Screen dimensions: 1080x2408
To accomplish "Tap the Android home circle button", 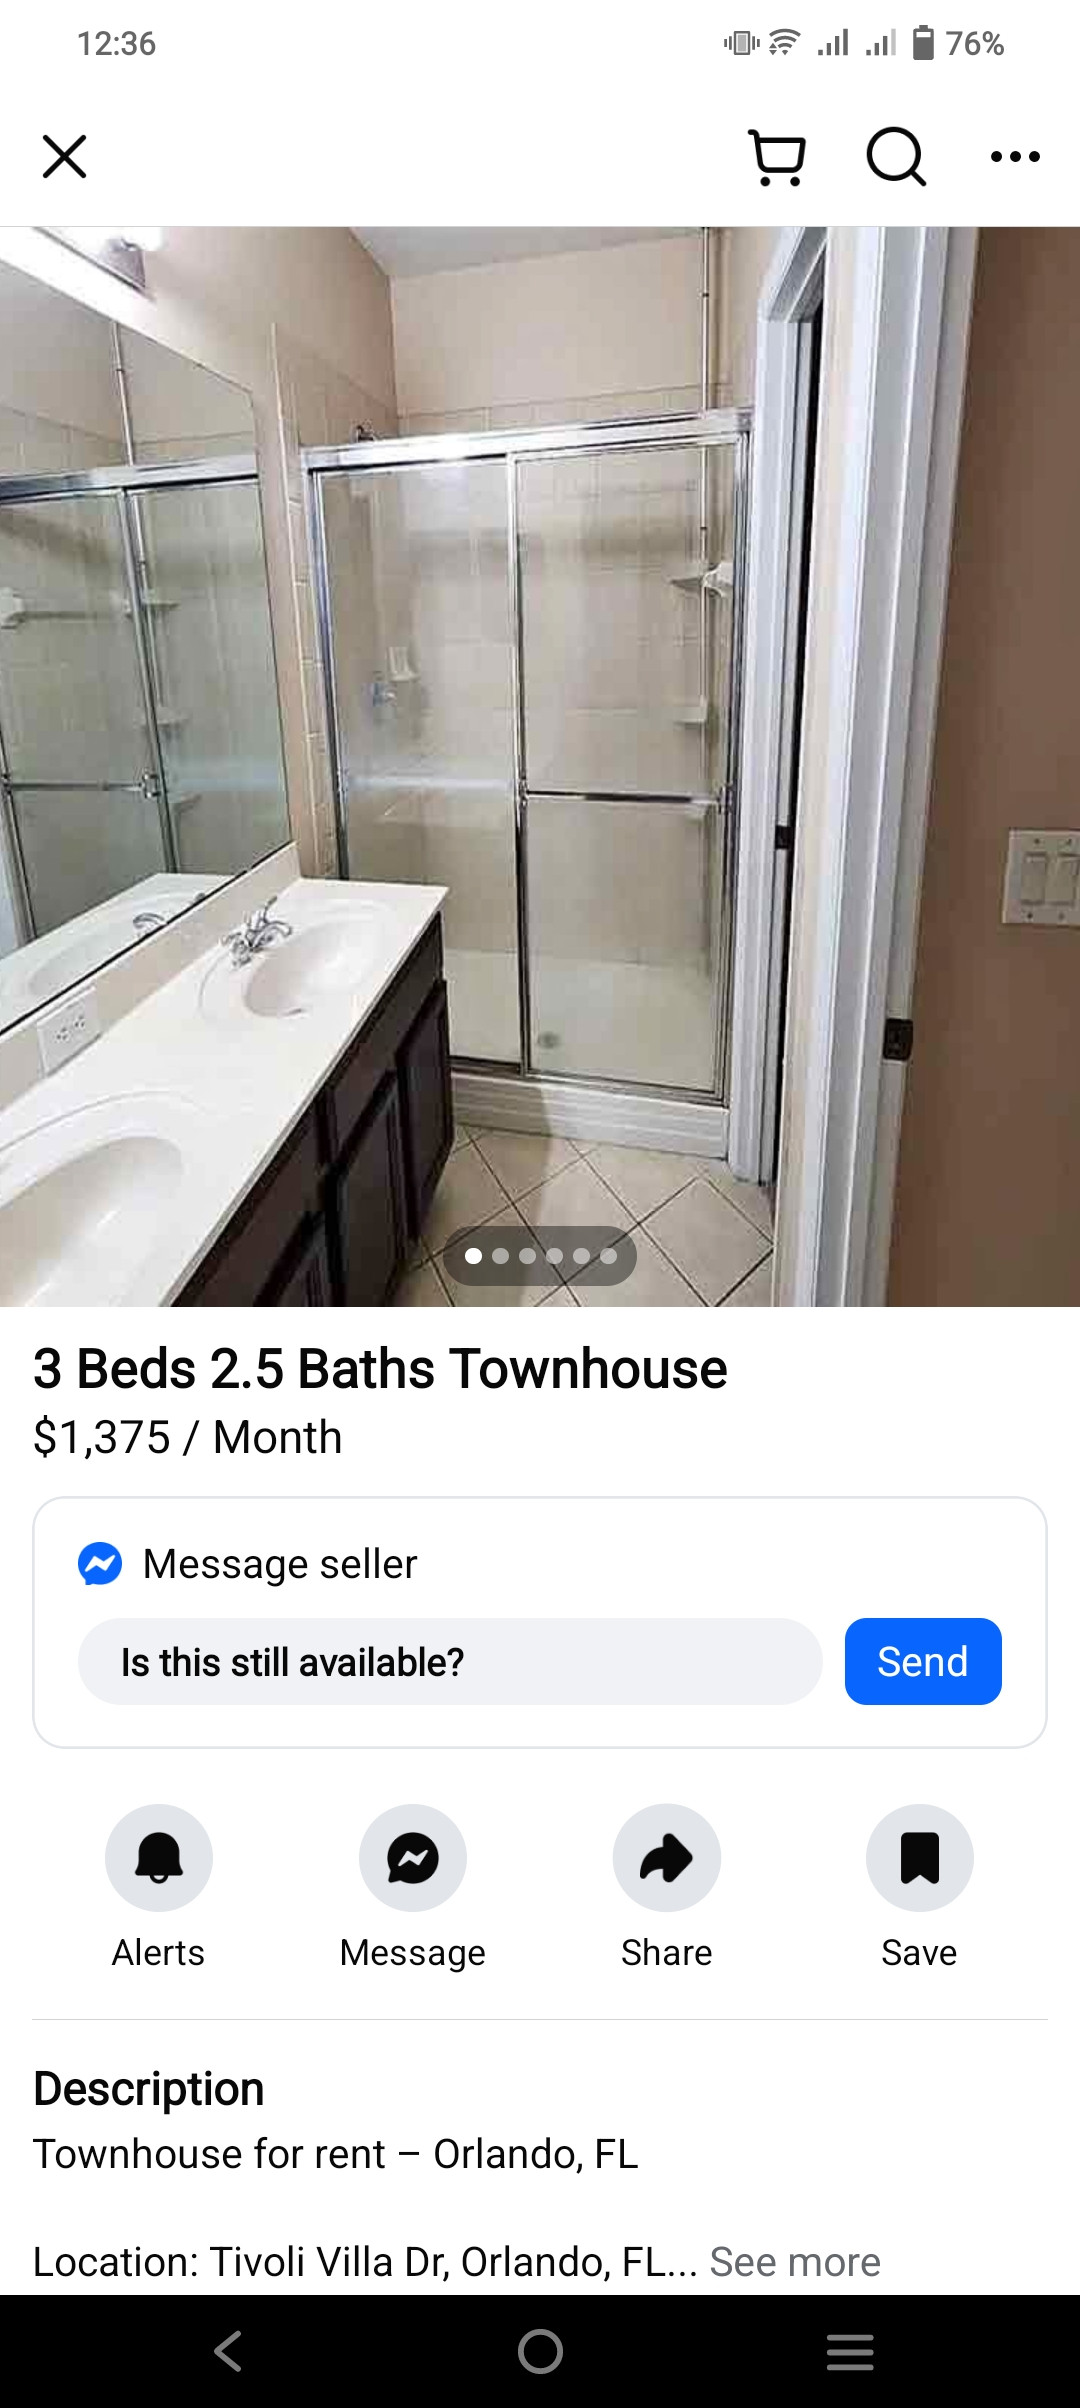I will click(540, 2351).
